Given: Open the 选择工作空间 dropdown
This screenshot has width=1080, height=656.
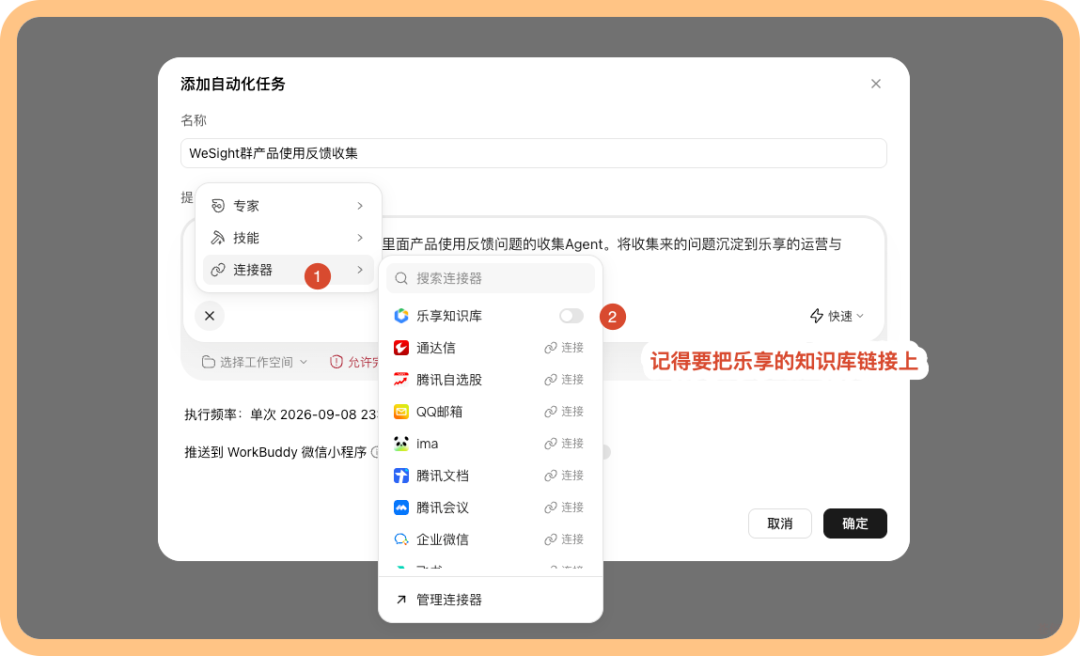Looking at the screenshot, I should click(x=254, y=362).
